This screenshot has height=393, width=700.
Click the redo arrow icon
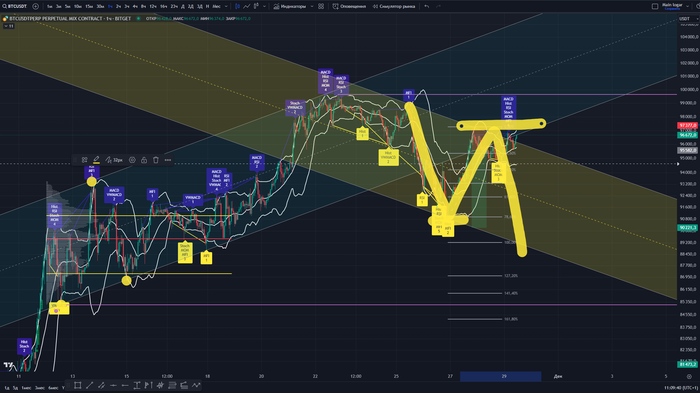pyautogui.click(x=438, y=6)
